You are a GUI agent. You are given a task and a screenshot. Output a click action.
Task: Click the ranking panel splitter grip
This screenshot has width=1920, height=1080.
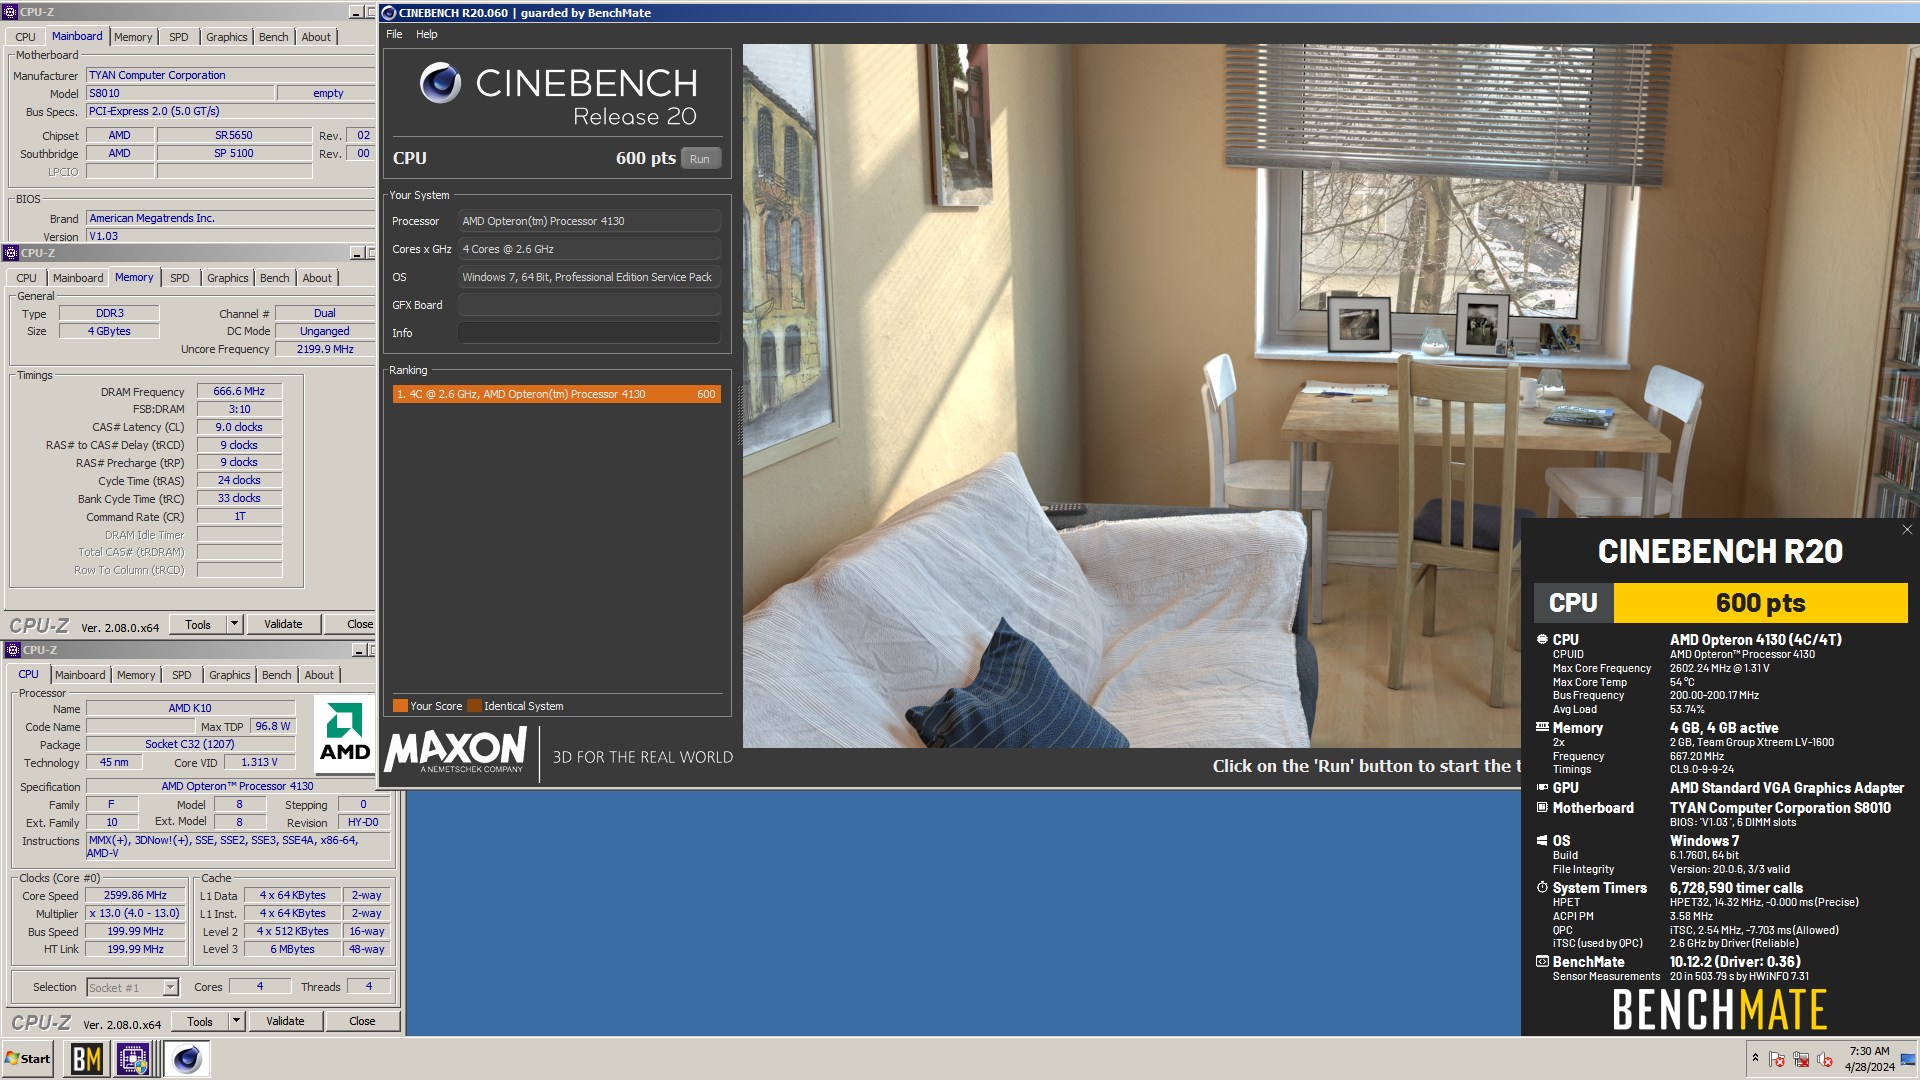click(x=740, y=415)
